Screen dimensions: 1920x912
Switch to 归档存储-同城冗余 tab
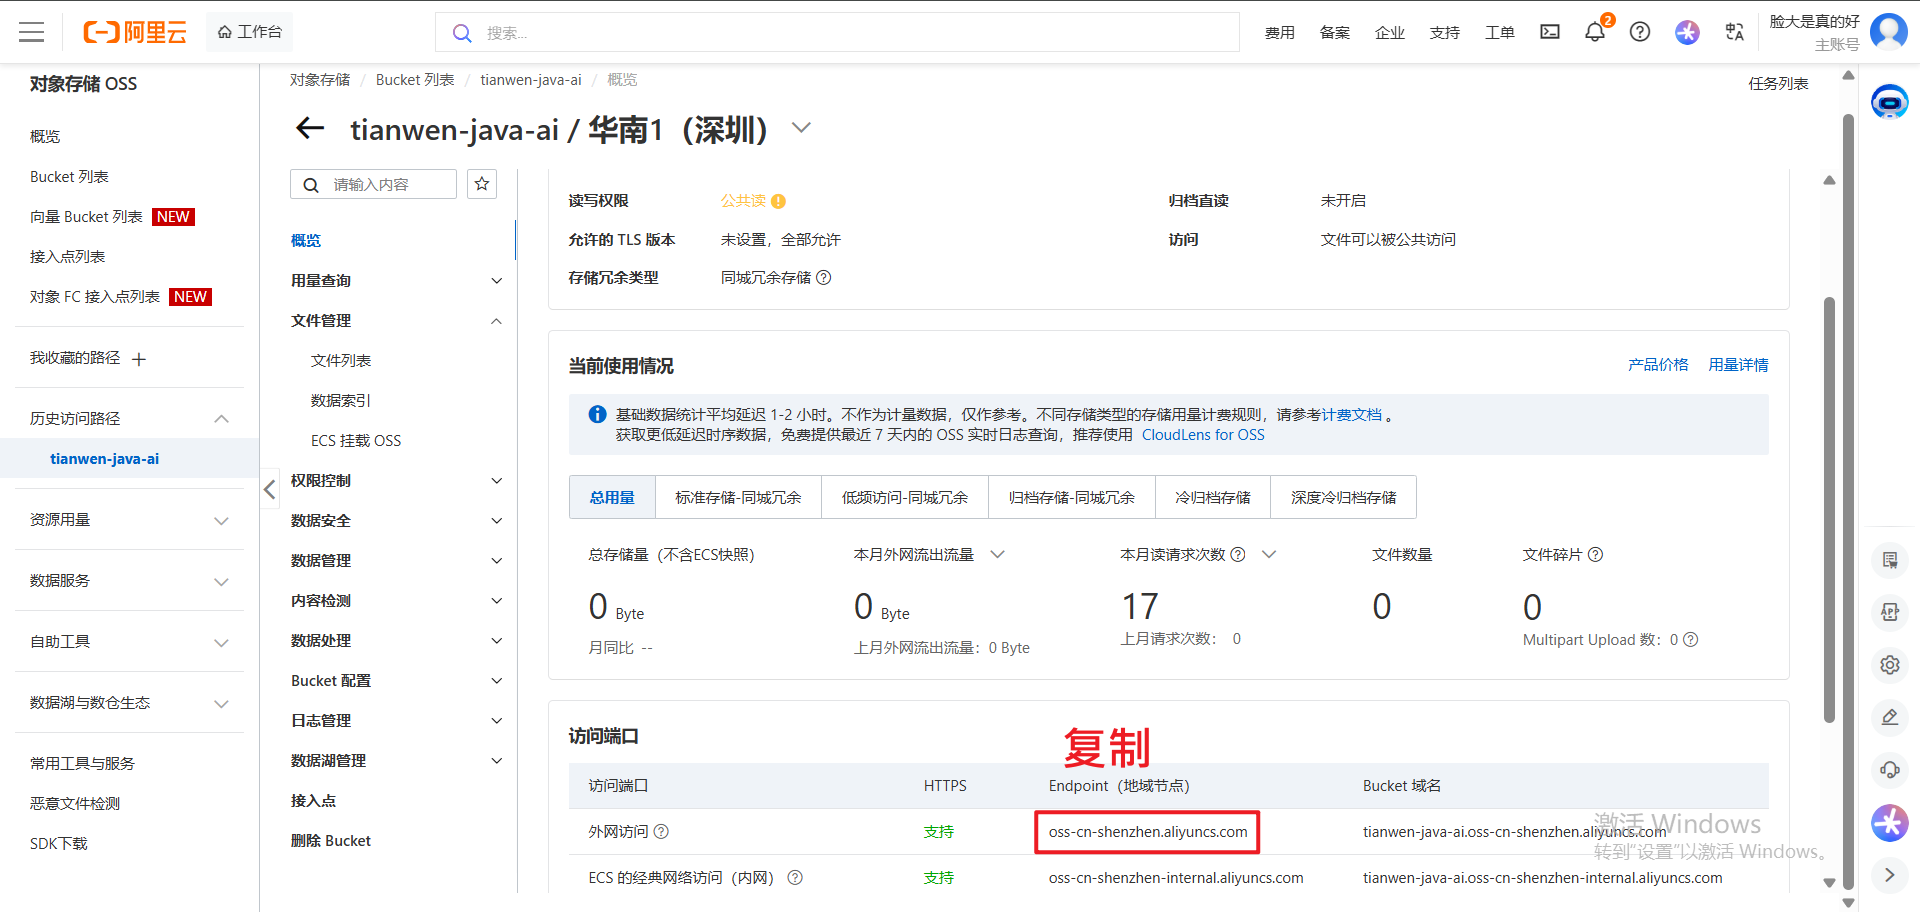coord(1072,497)
